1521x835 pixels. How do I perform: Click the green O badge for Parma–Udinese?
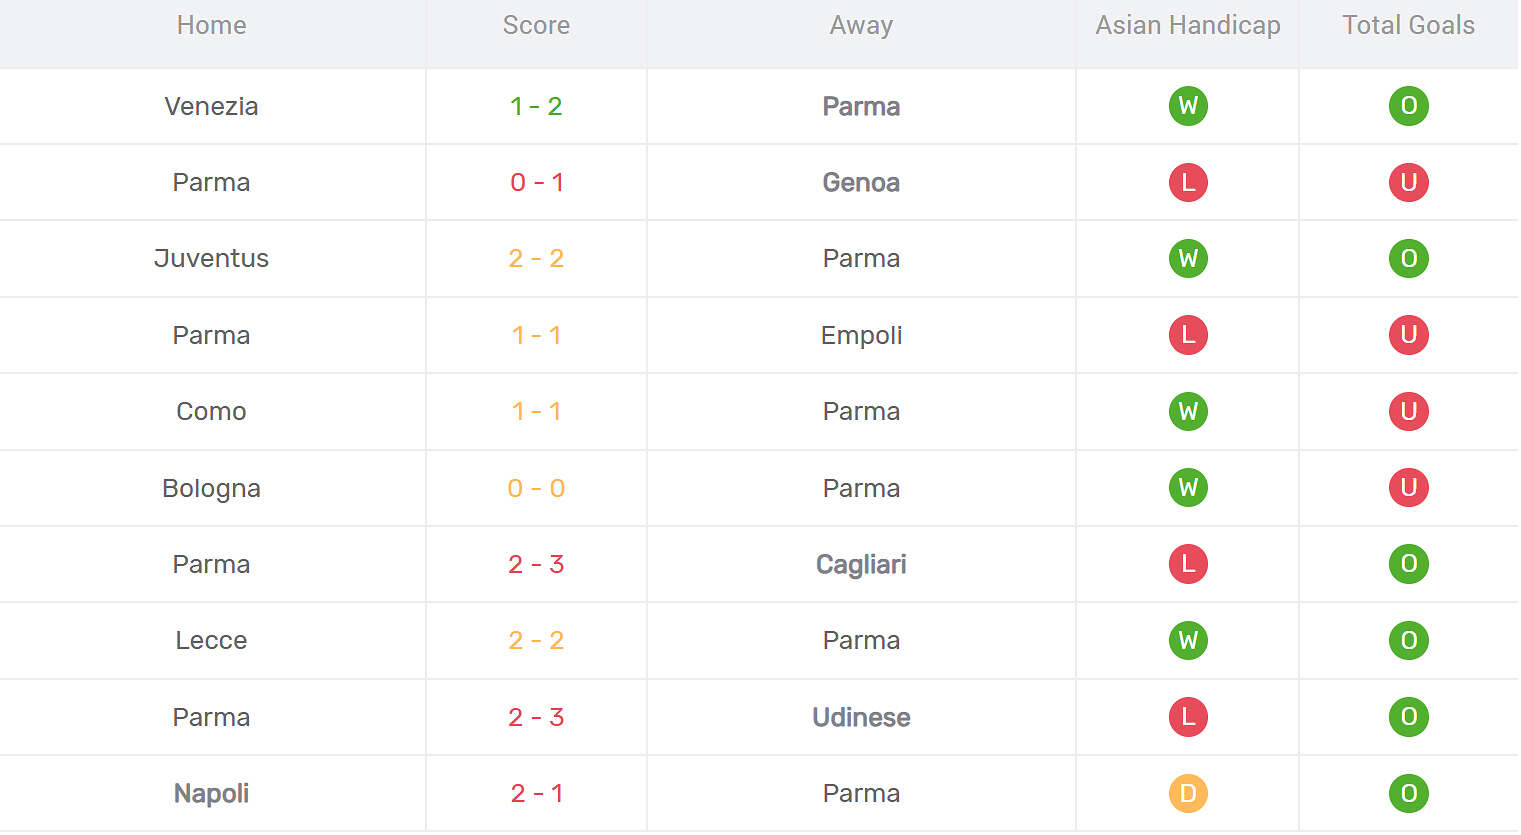(x=1408, y=717)
